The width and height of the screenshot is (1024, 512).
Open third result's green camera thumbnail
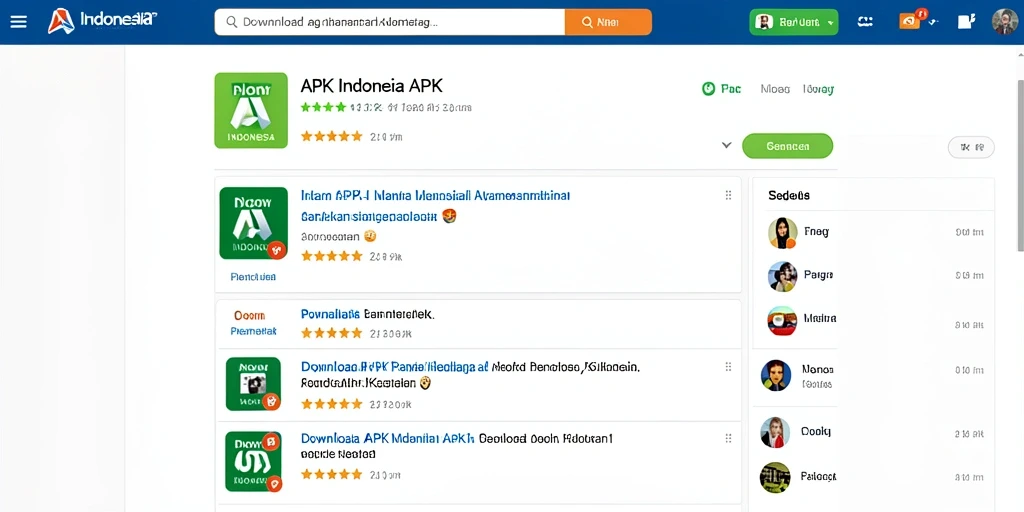(253, 384)
